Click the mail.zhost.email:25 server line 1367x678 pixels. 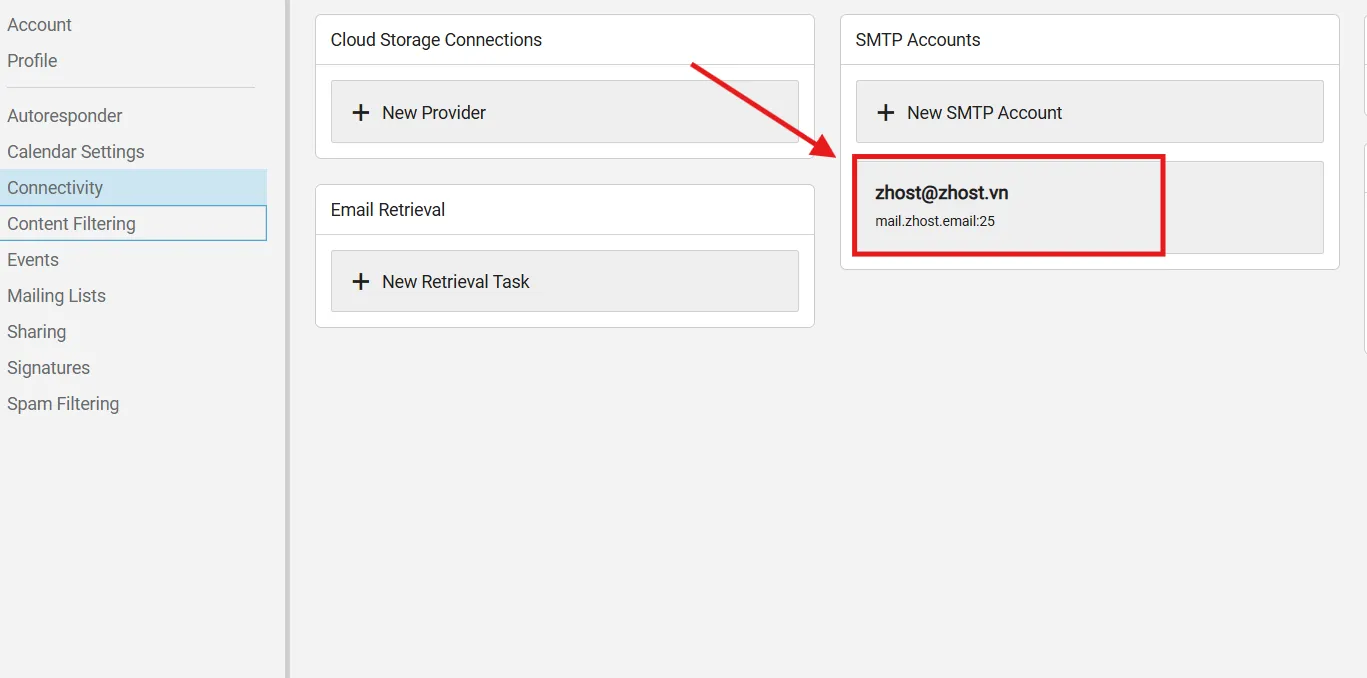pos(935,221)
